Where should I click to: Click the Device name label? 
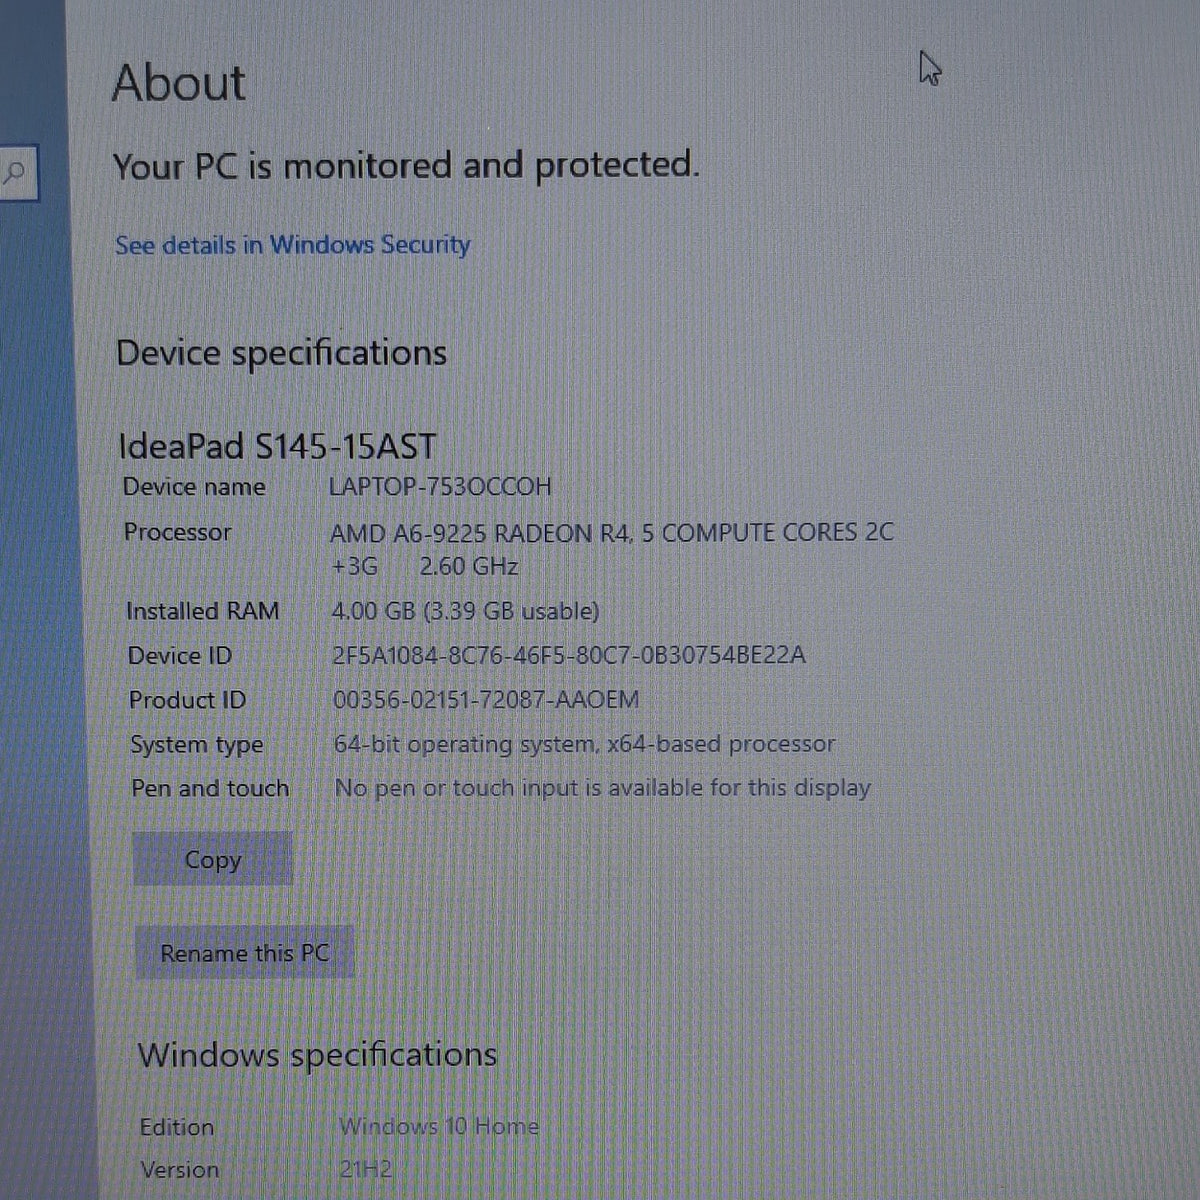[194, 487]
